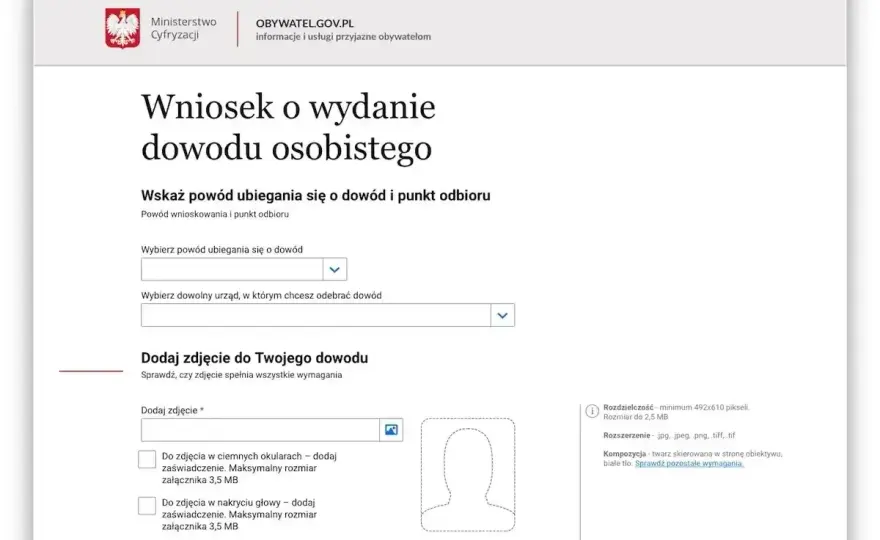Click the Ministerstwo Cyfryzacji header text
Screen dimensions: 880x540
click(184, 28)
